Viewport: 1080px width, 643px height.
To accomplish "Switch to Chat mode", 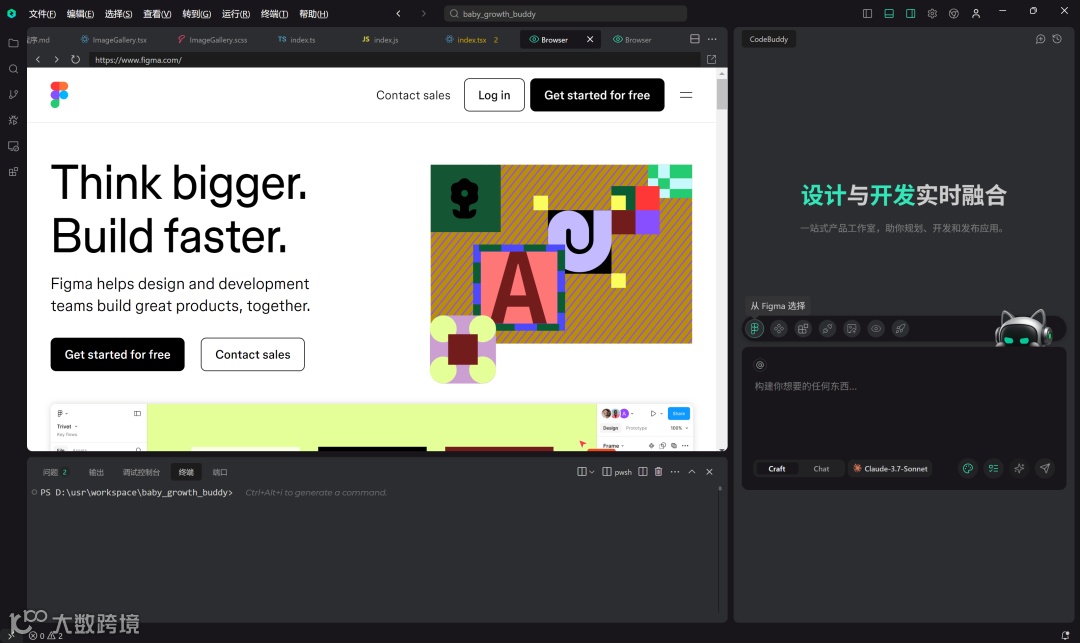I will (x=821, y=469).
